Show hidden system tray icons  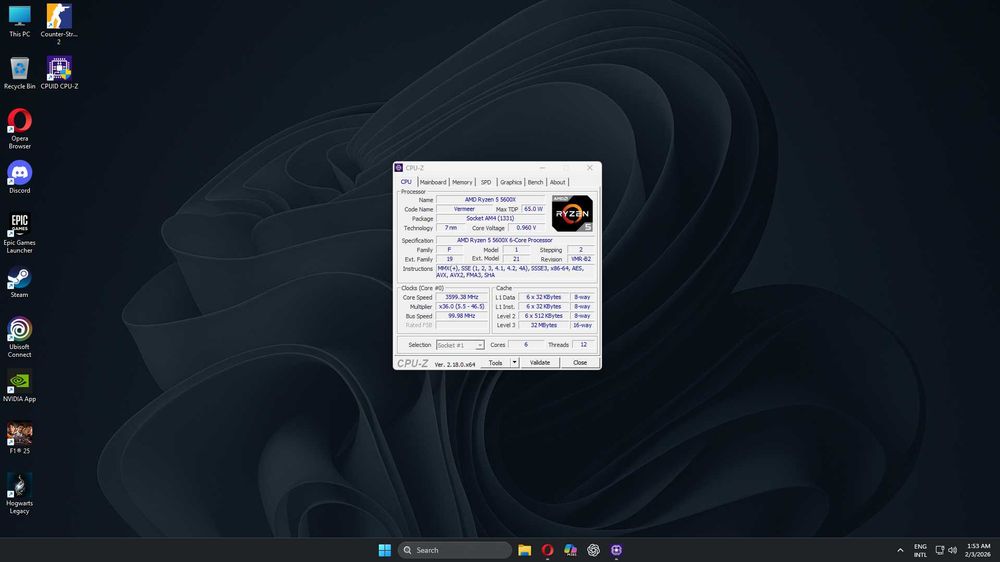[x=900, y=550]
